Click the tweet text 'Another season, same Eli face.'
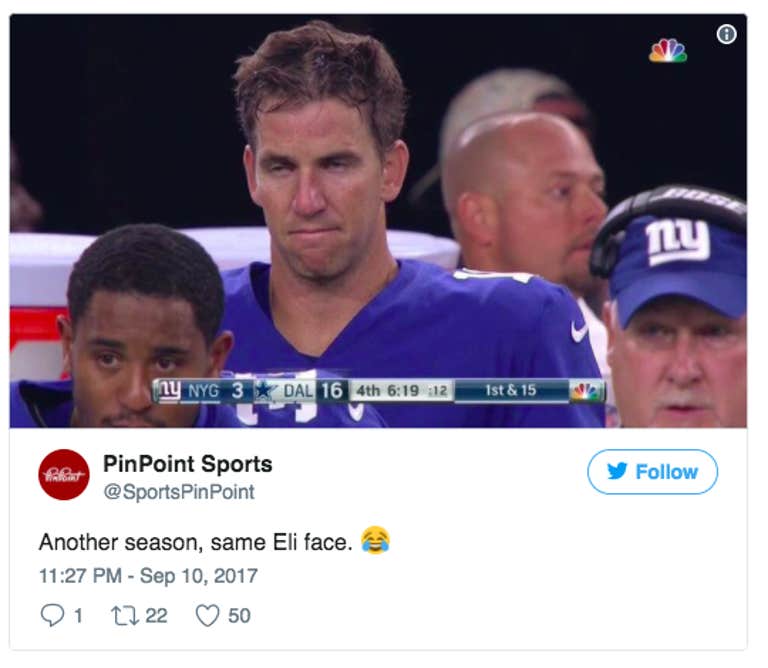 (195, 542)
